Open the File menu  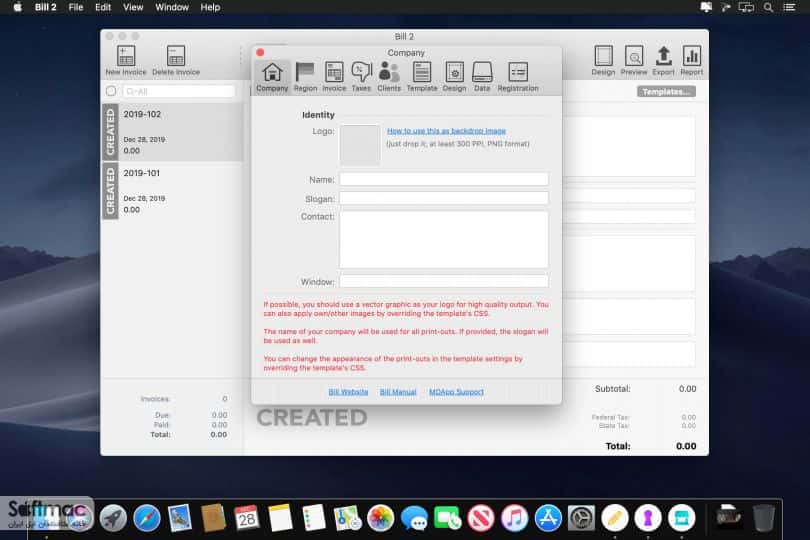76,7
